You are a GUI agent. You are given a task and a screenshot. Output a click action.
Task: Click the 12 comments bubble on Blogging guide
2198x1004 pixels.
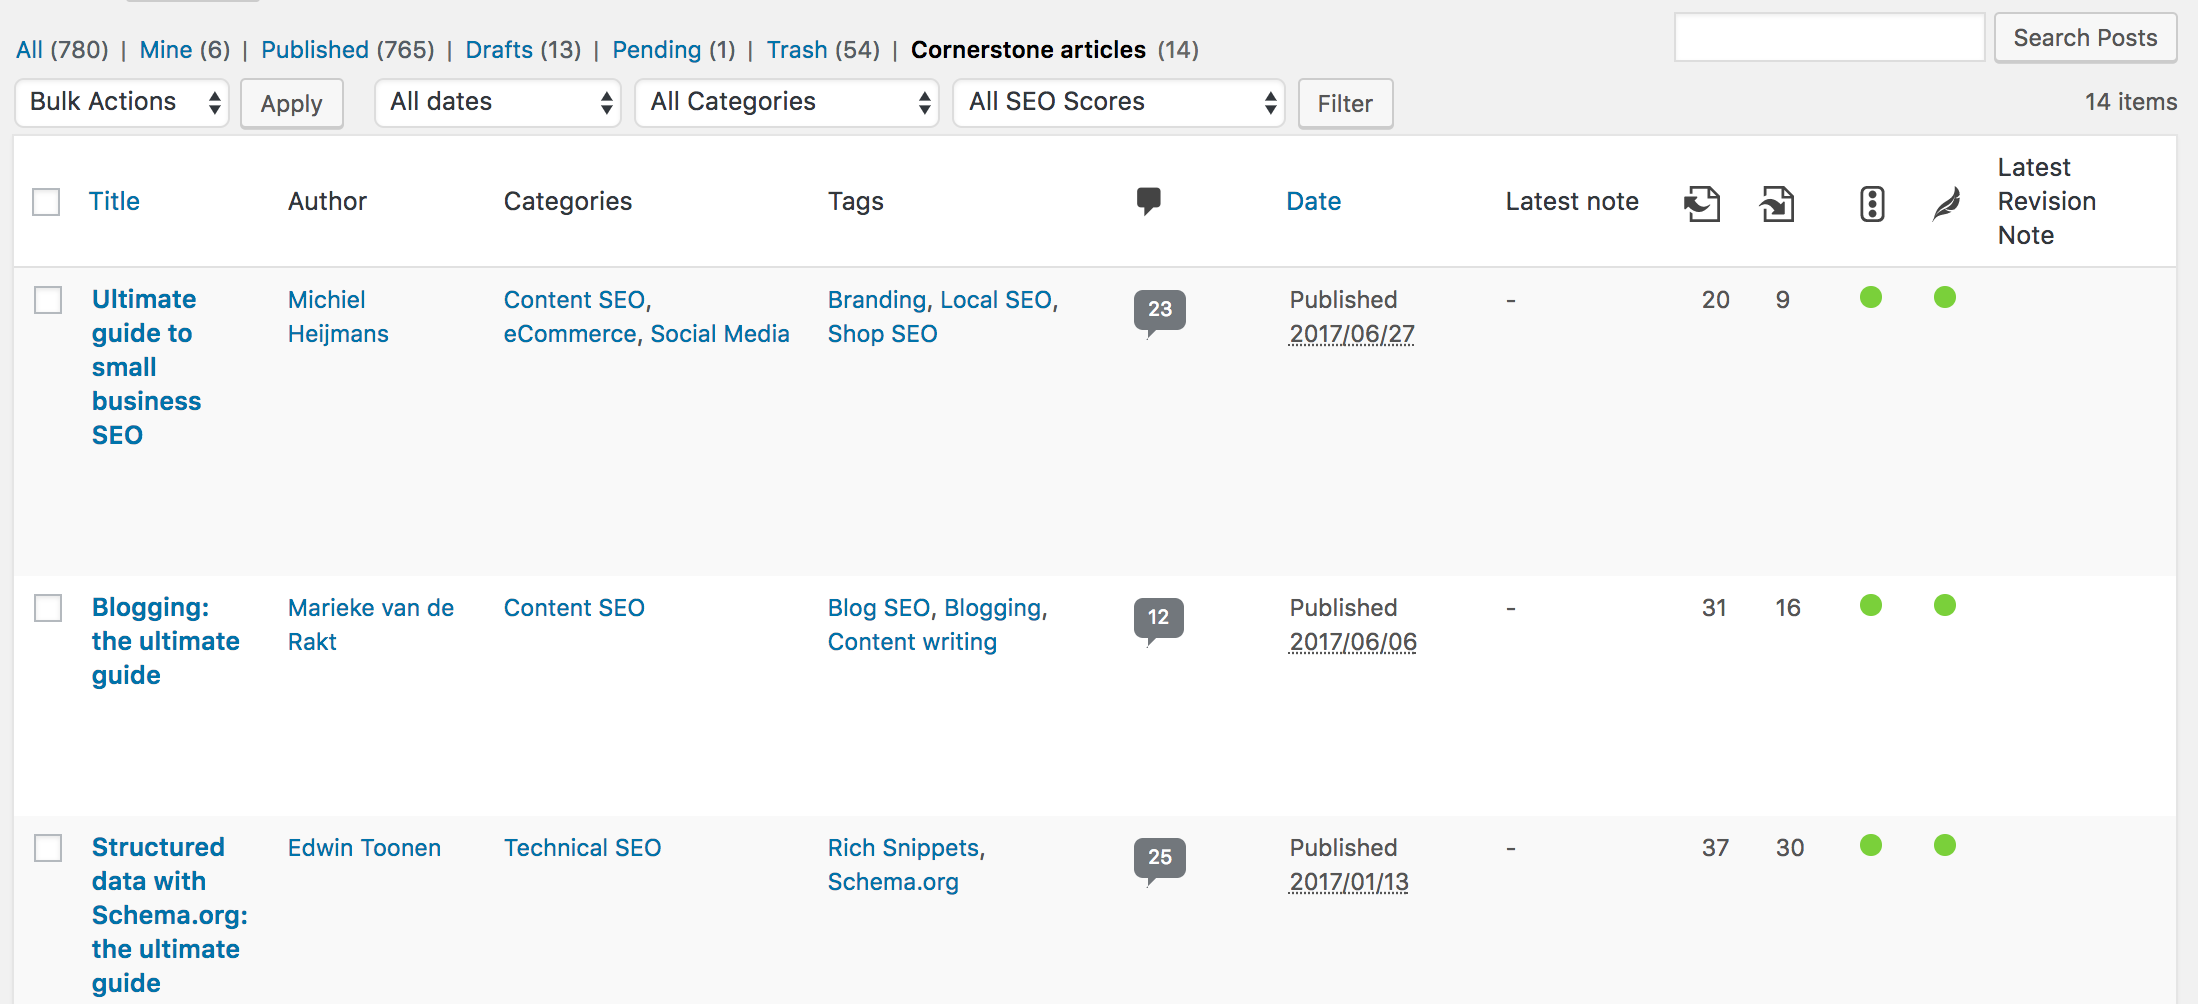(x=1157, y=618)
